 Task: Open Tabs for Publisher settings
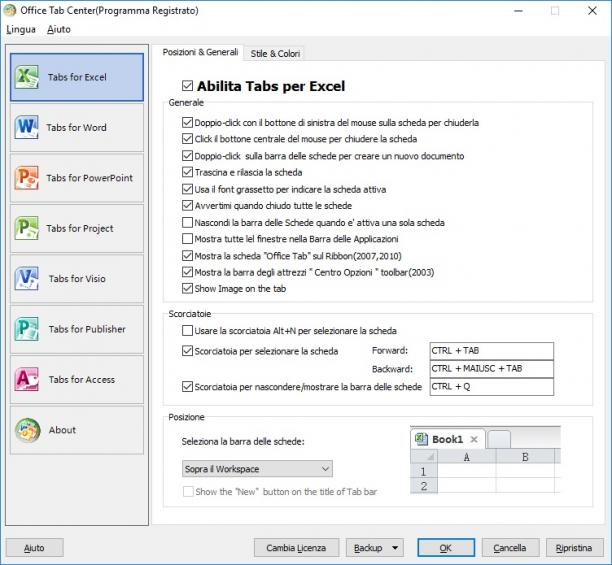77,329
